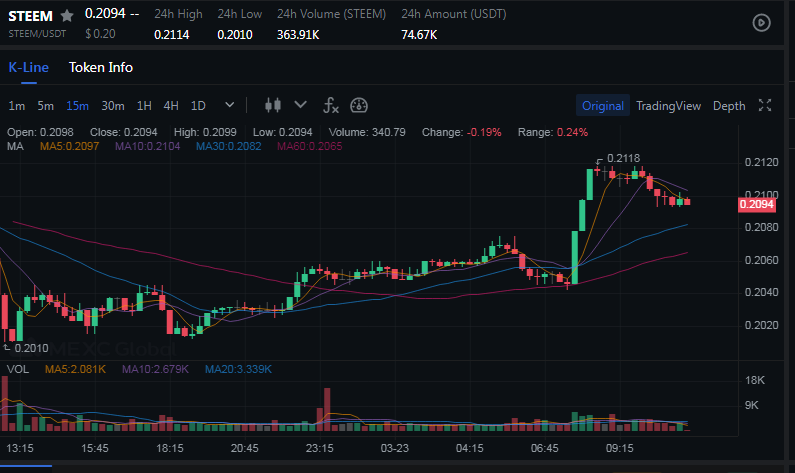Click the 0.2118 high price marker

coord(623,158)
